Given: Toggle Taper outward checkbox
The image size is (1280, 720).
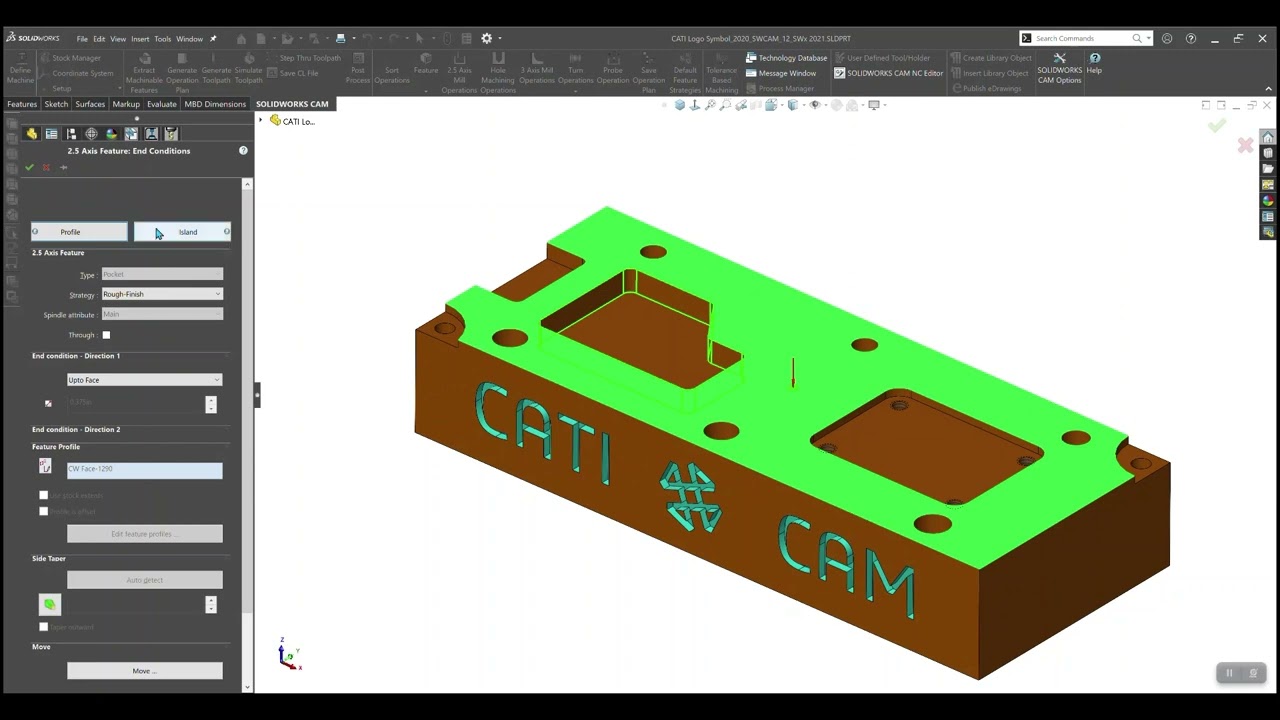Looking at the screenshot, I should tap(43, 627).
